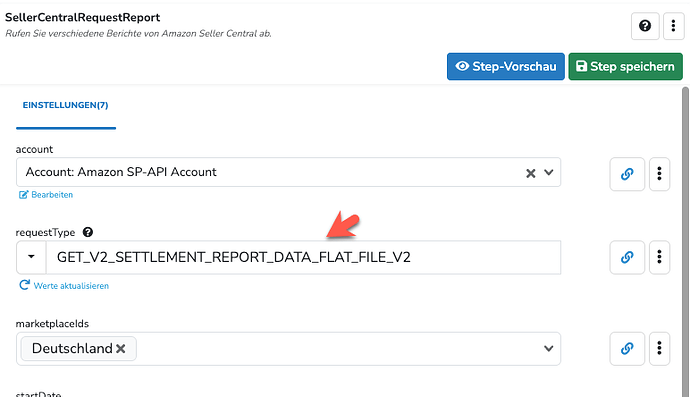Open the requestType dropdown arrow

(31, 257)
